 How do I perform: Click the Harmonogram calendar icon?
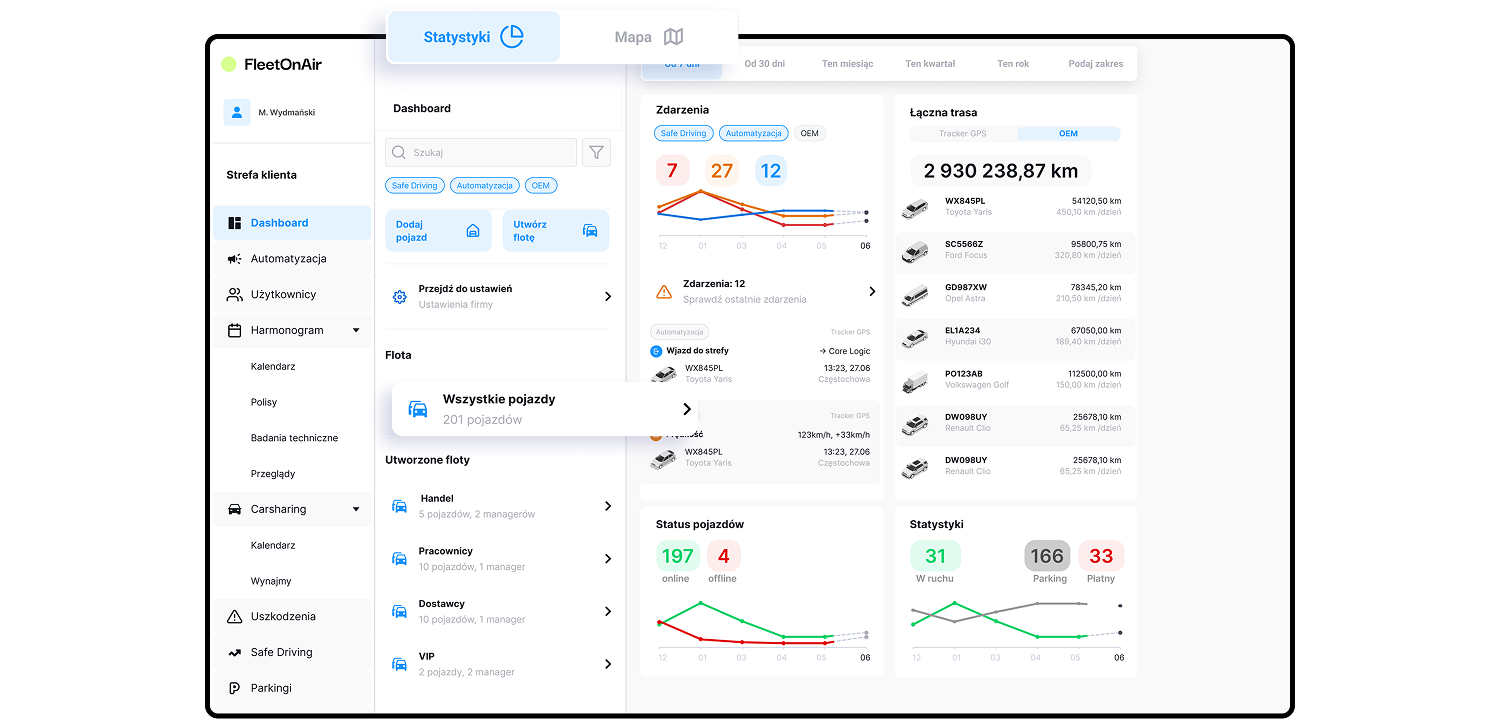coord(234,330)
